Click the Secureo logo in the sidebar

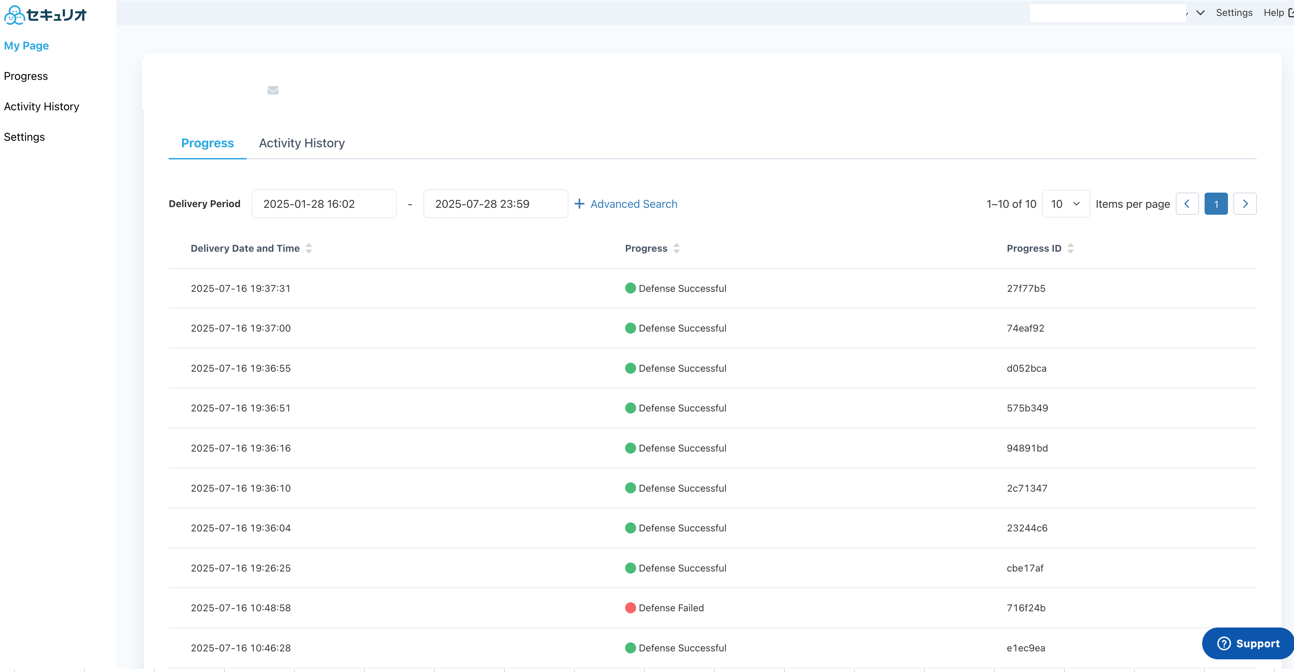click(x=46, y=15)
